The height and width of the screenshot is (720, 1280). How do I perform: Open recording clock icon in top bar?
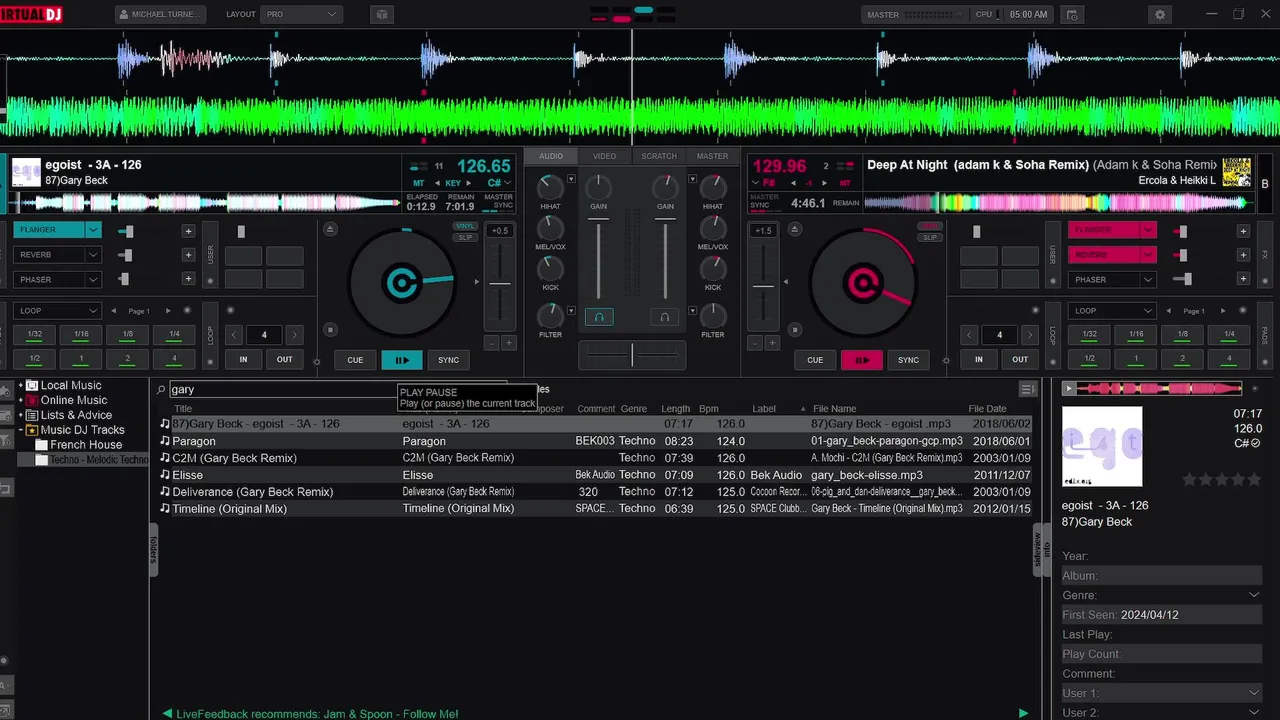coord(1072,15)
